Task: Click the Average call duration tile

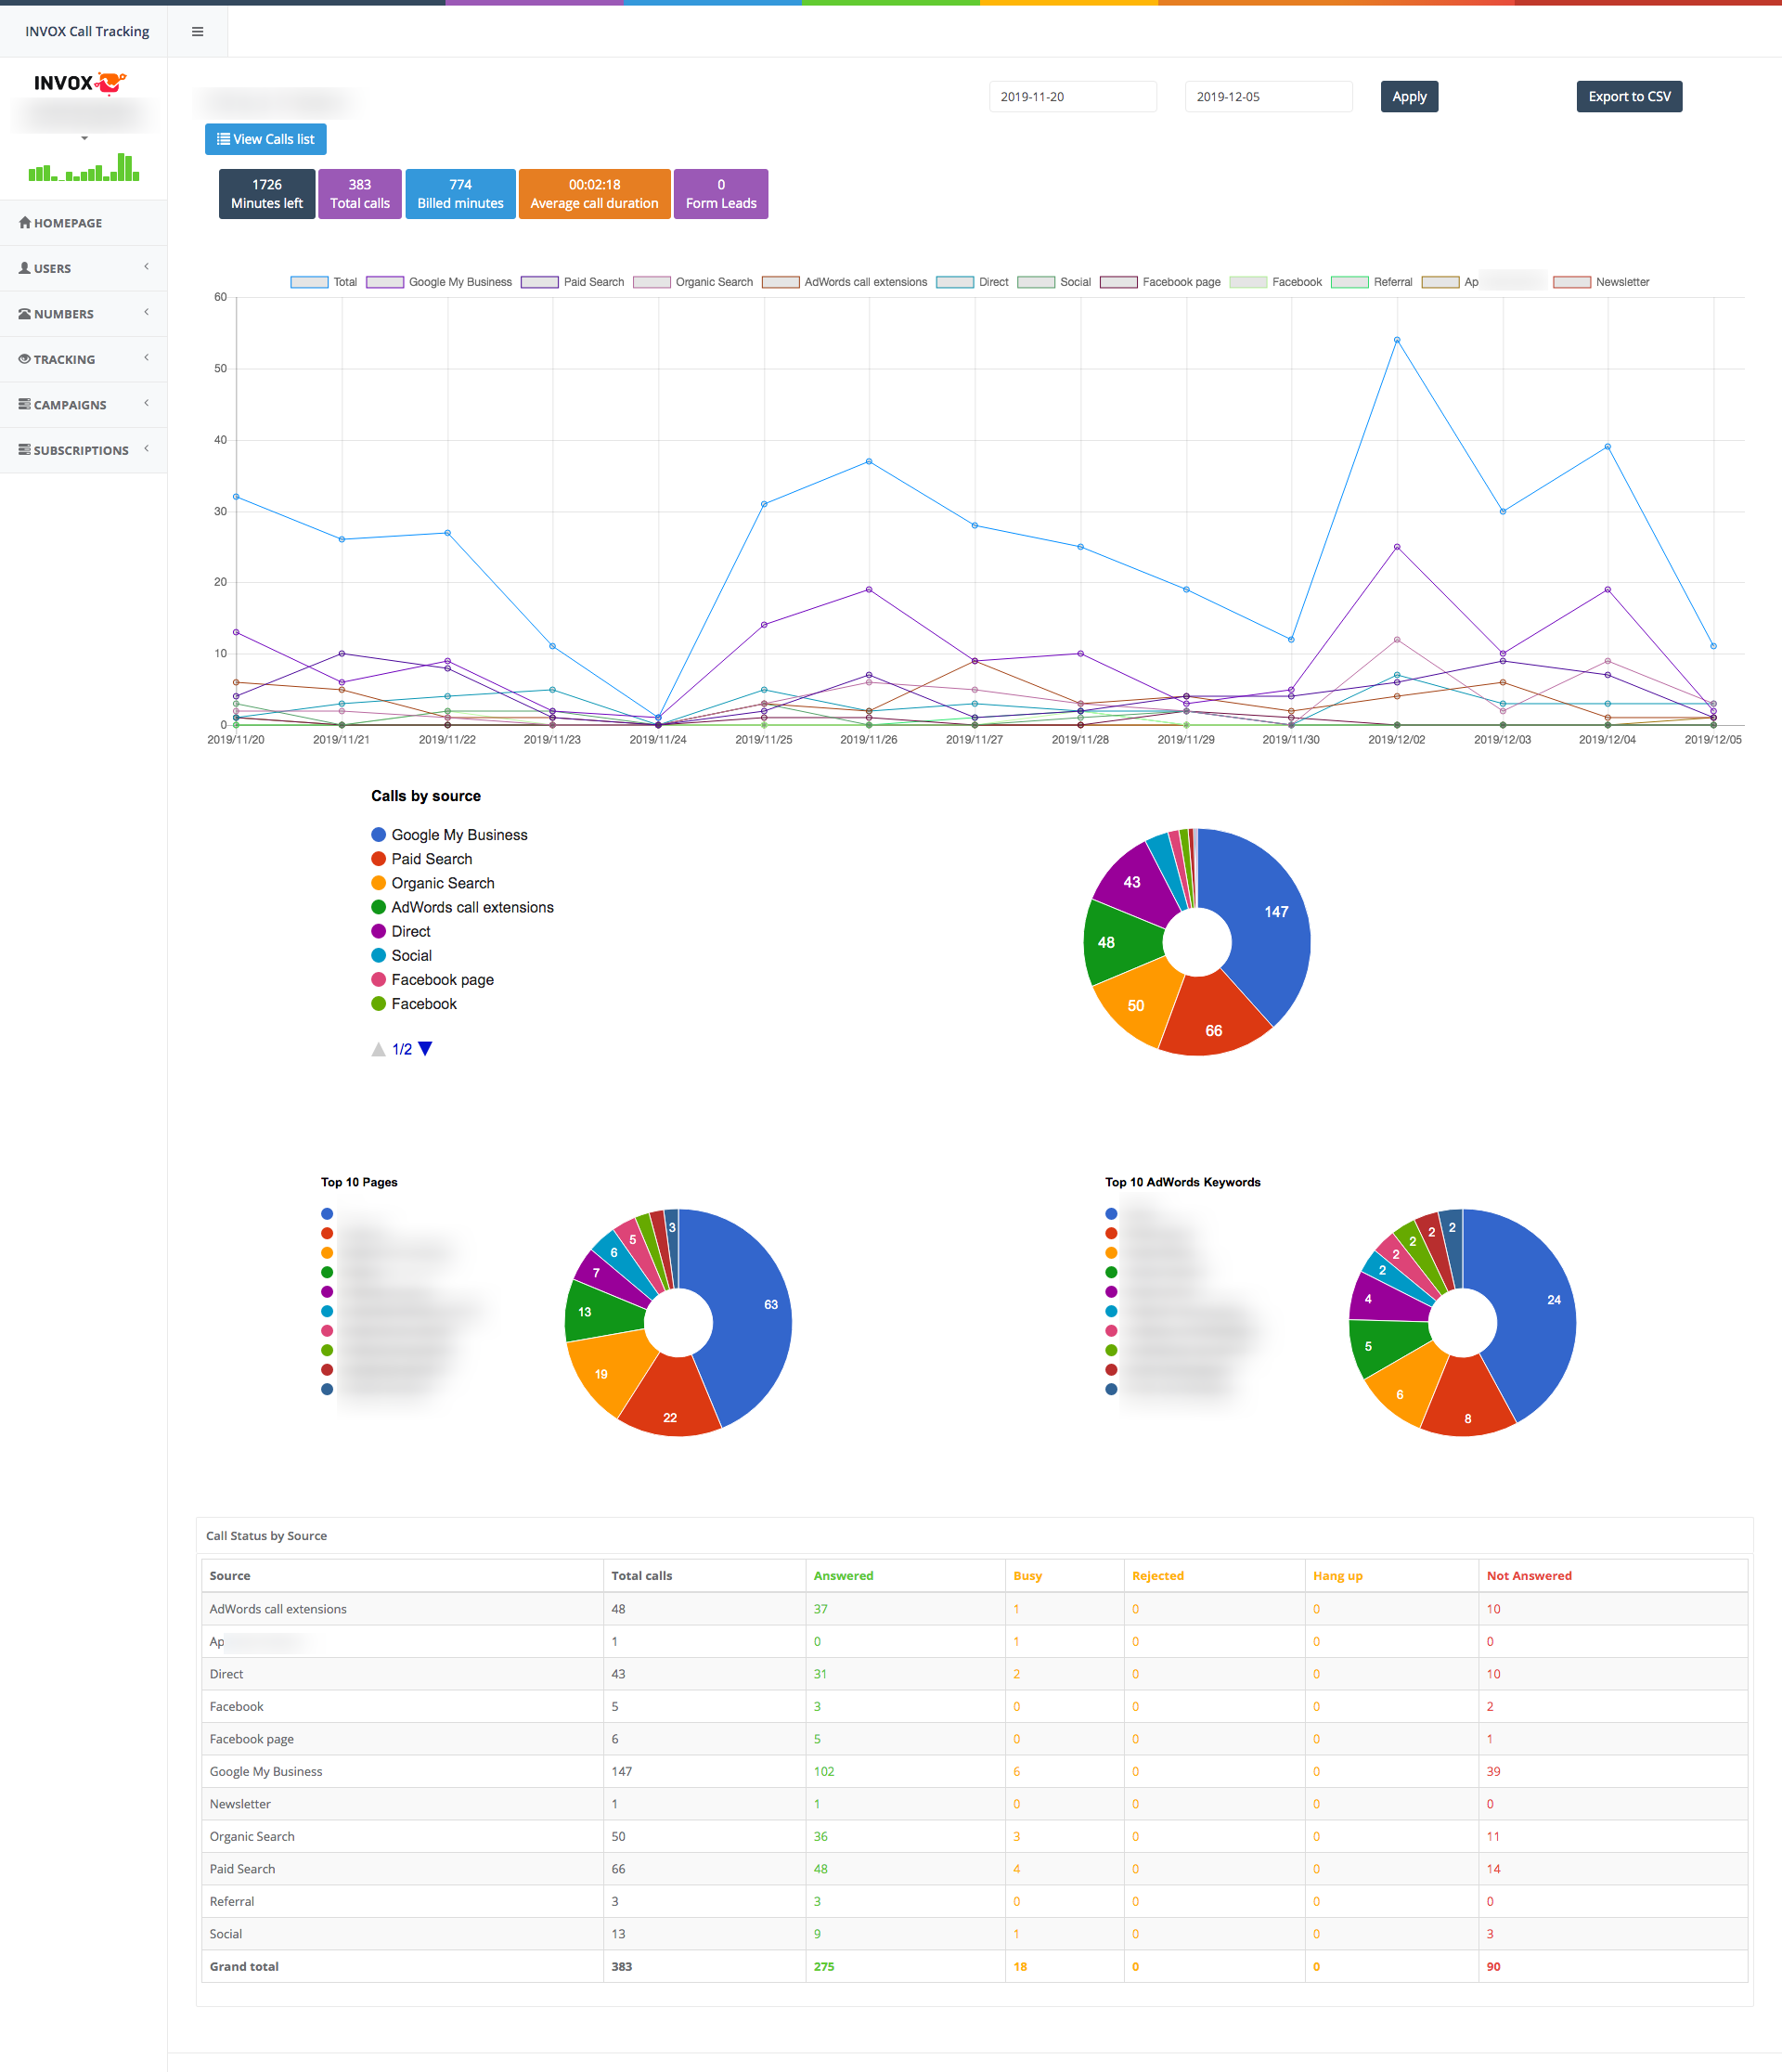Action: click(595, 194)
